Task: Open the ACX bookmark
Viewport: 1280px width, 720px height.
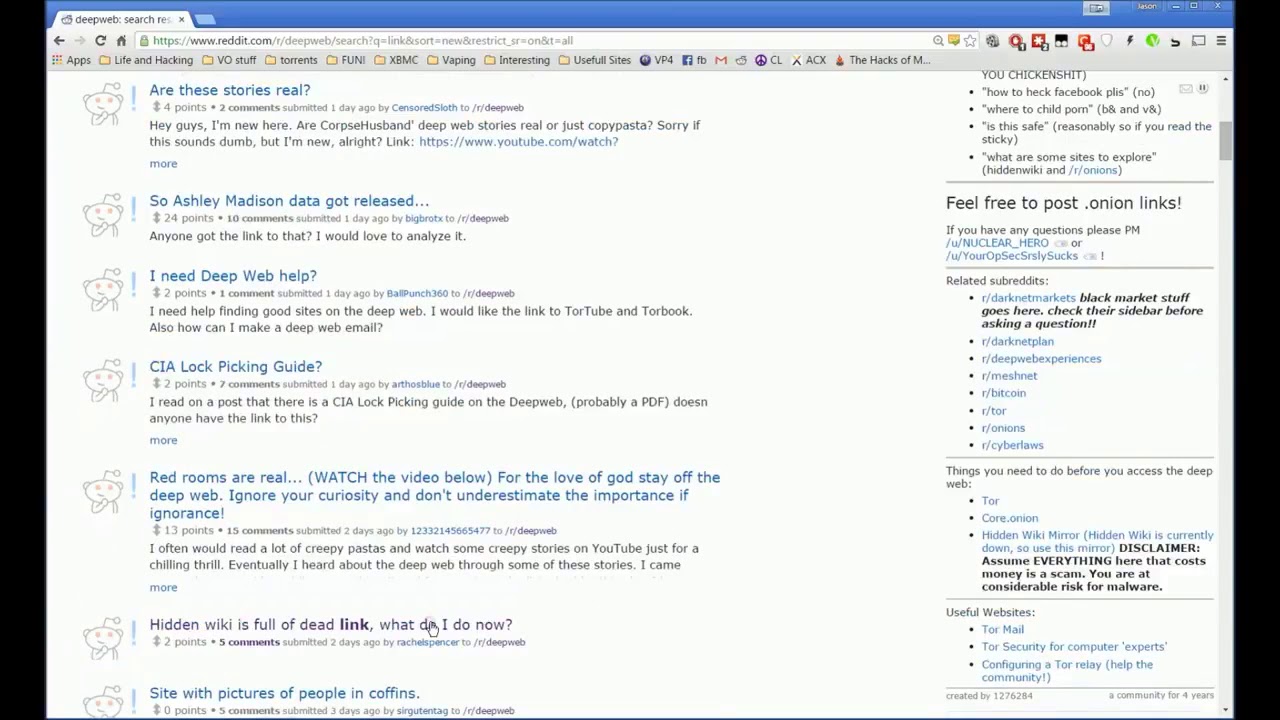Action: tap(809, 60)
